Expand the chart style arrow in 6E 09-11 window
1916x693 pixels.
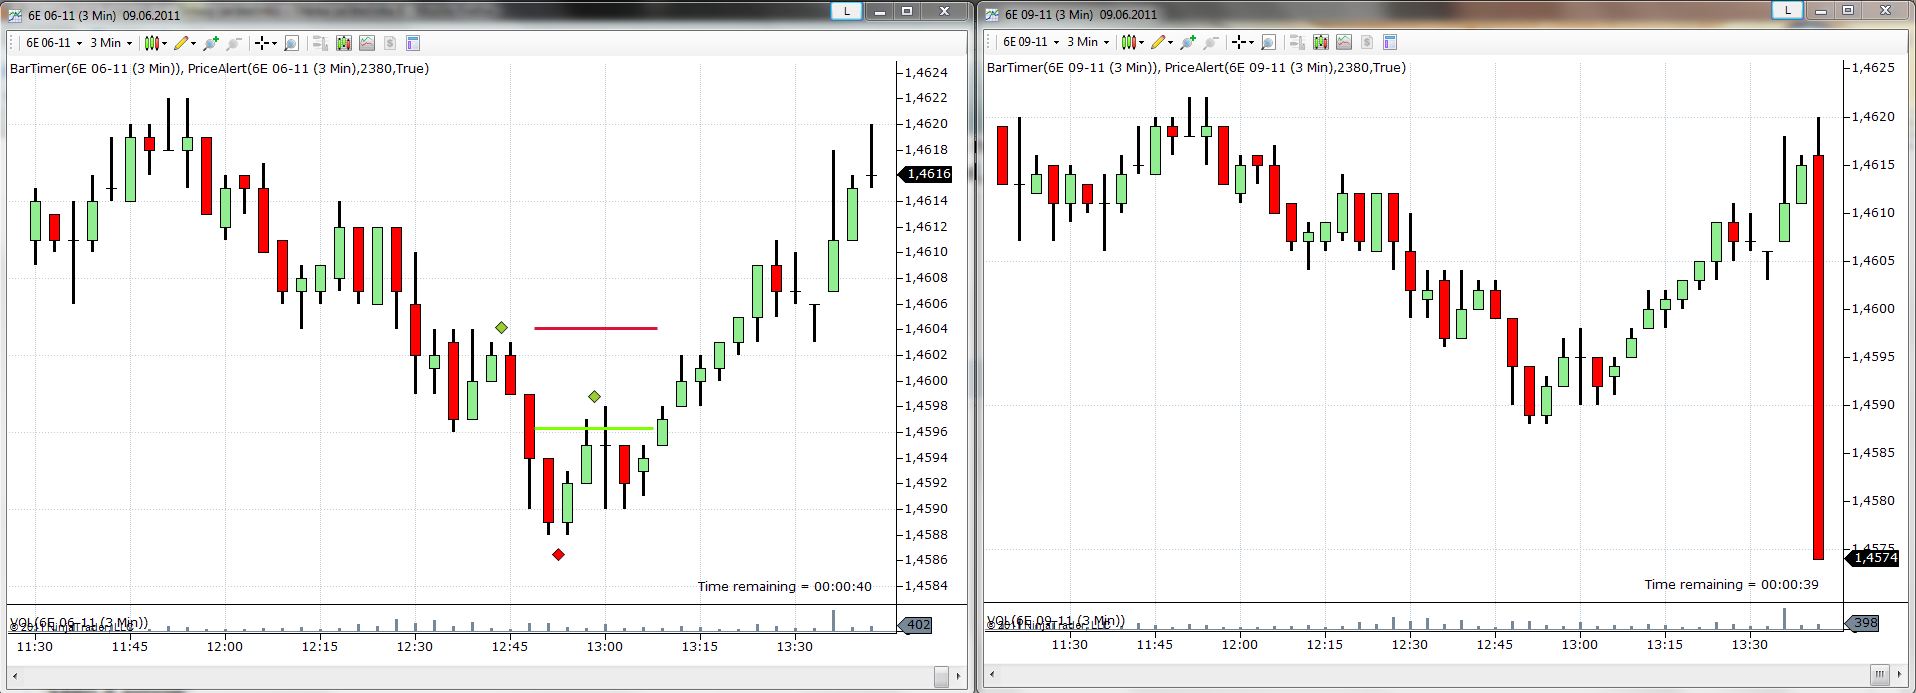[x=1141, y=42]
